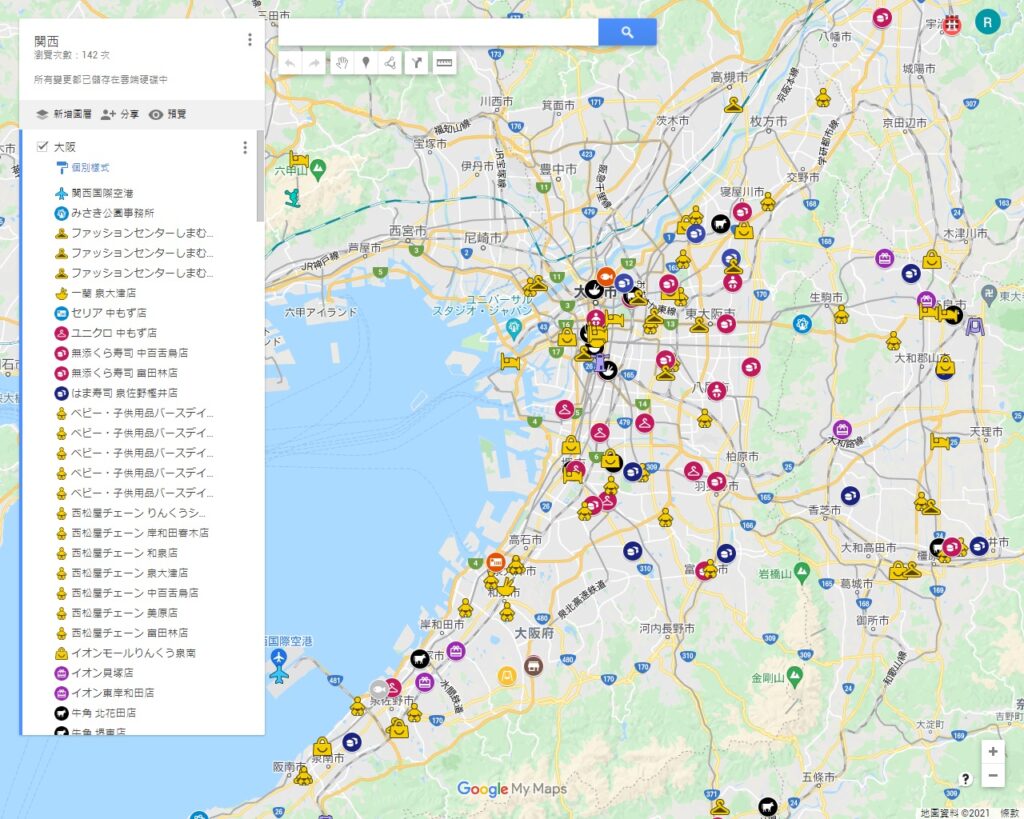
Task: Select 西松屋チェーン 泉大津店 in the list
Action: click(130, 573)
